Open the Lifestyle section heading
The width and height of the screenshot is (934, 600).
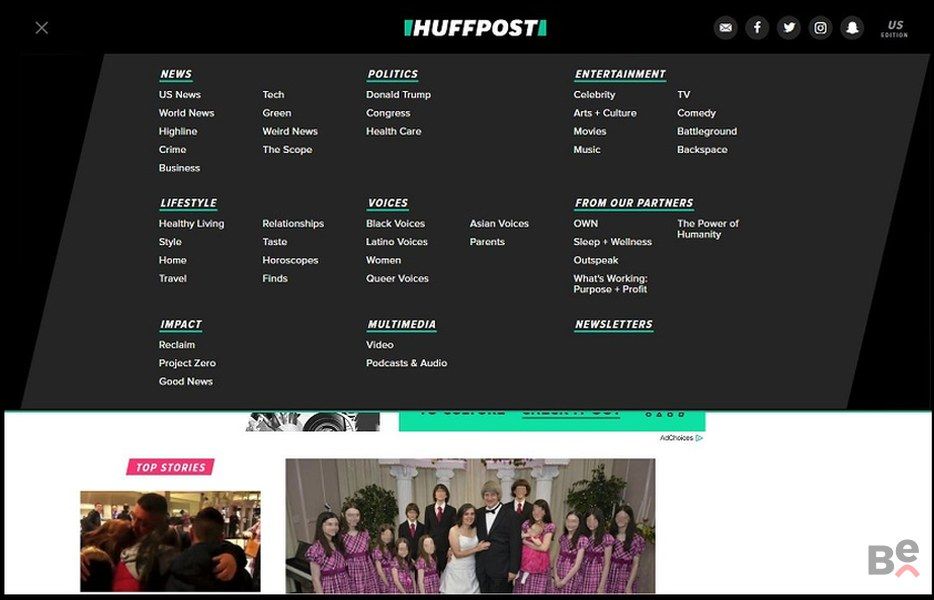coord(188,203)
